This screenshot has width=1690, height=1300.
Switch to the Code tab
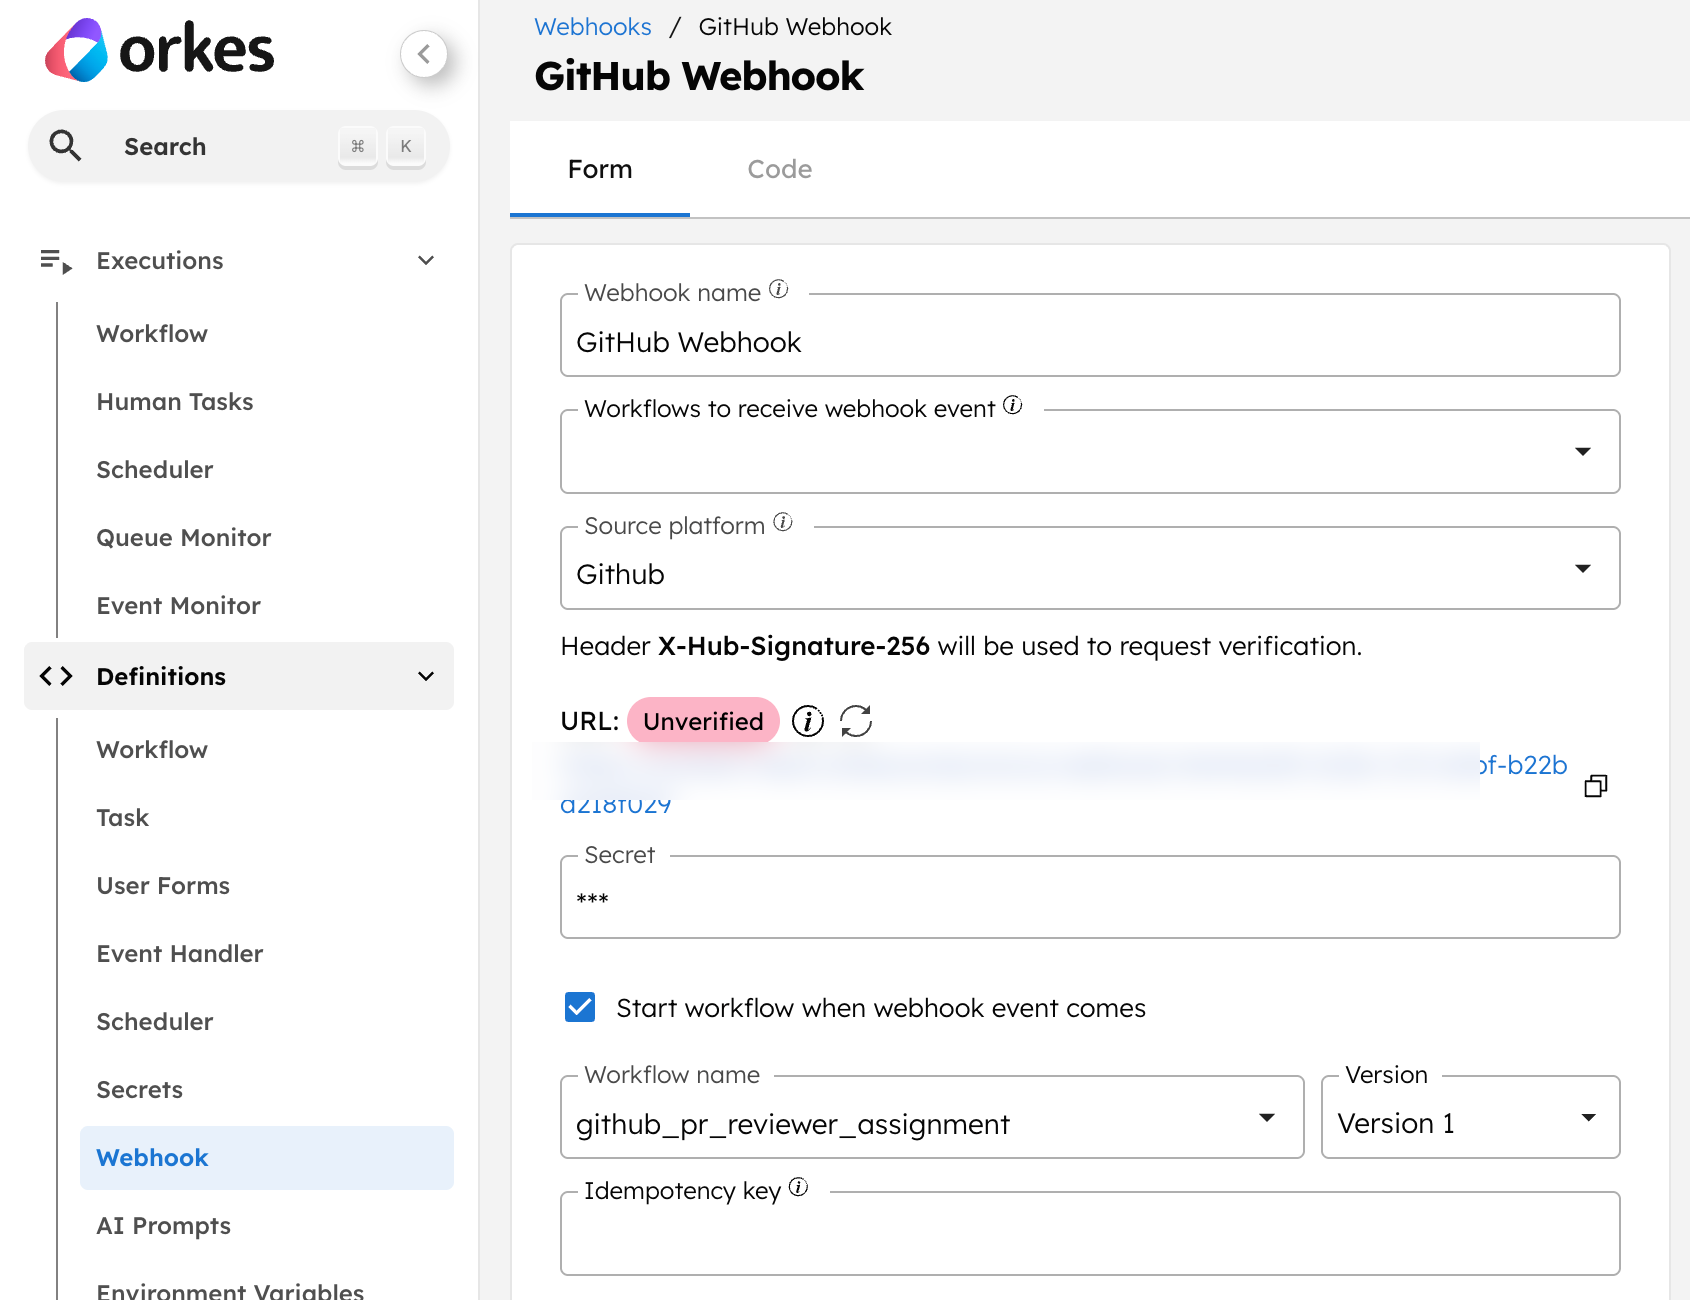click(780, 169)
